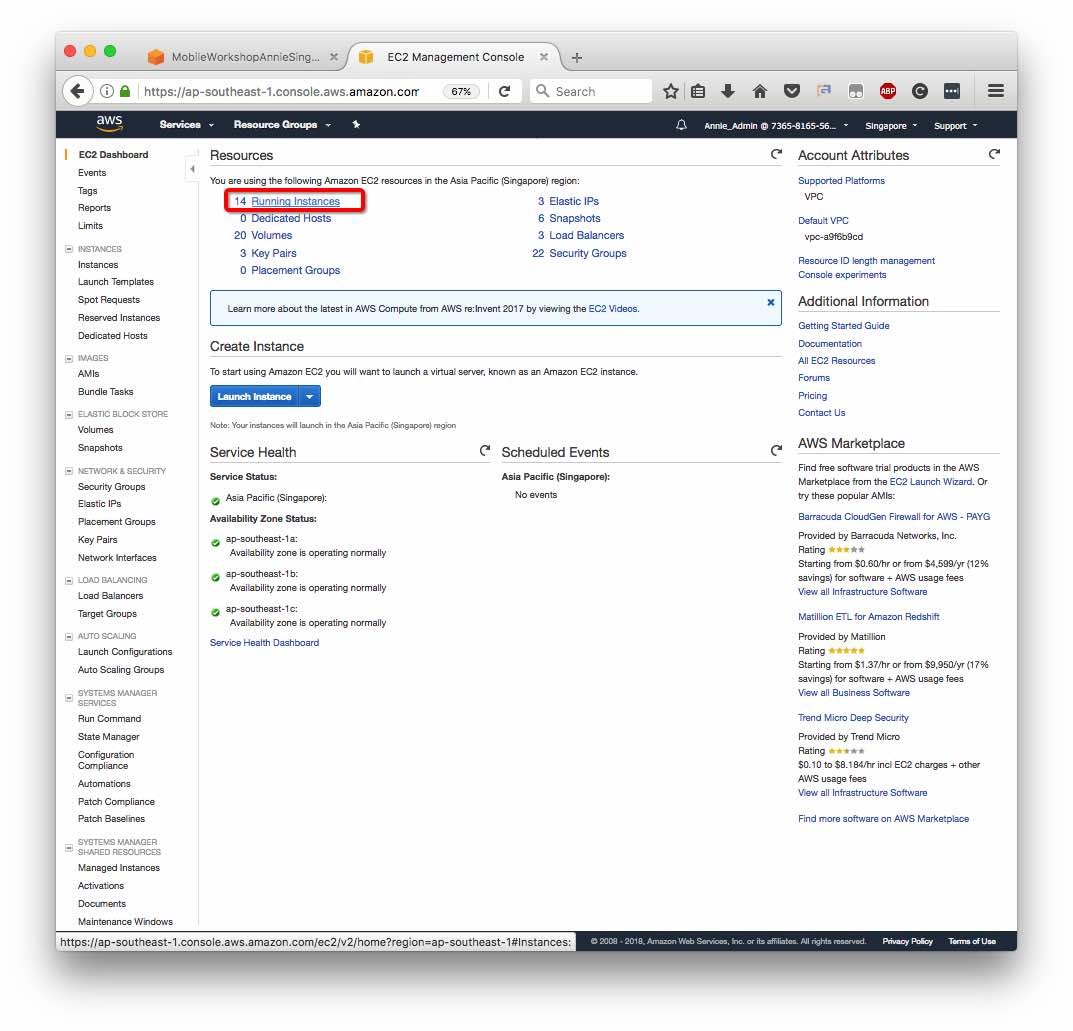
Task: Collapse the ELASTIC BLOCK STORE section
Action: (68, 415)
